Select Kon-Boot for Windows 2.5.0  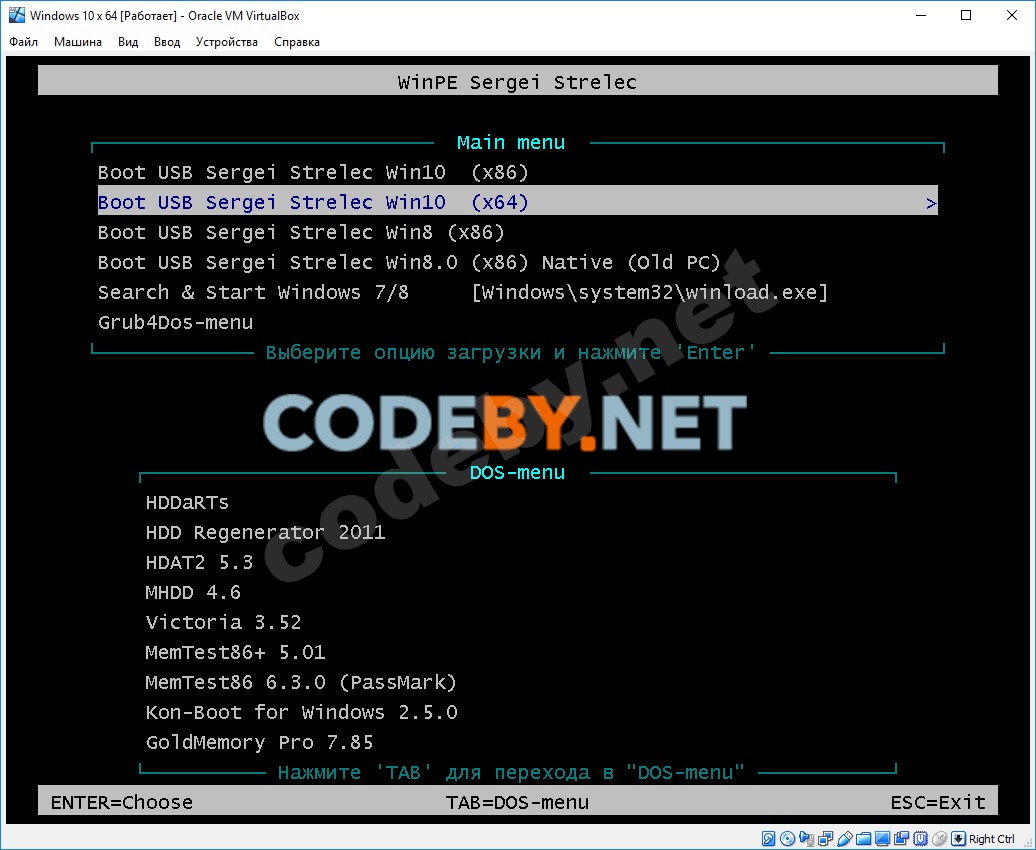click(x=301, y=713)
